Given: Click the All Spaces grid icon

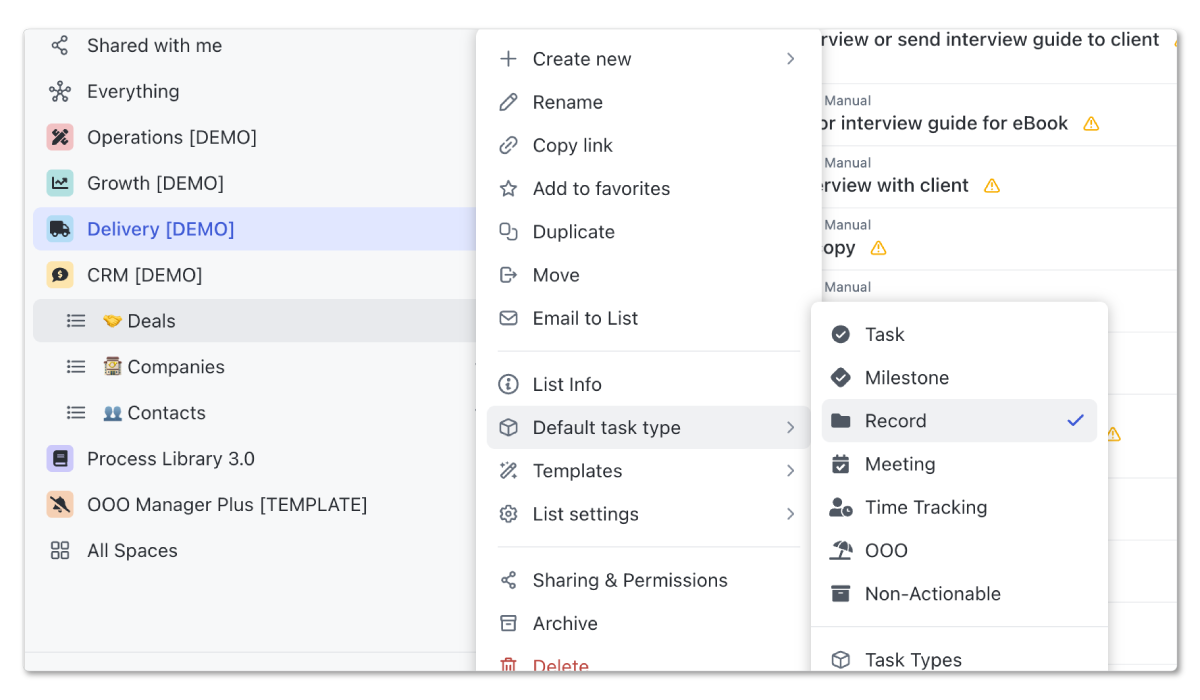Looking at the screenshot, I should 58,551.
